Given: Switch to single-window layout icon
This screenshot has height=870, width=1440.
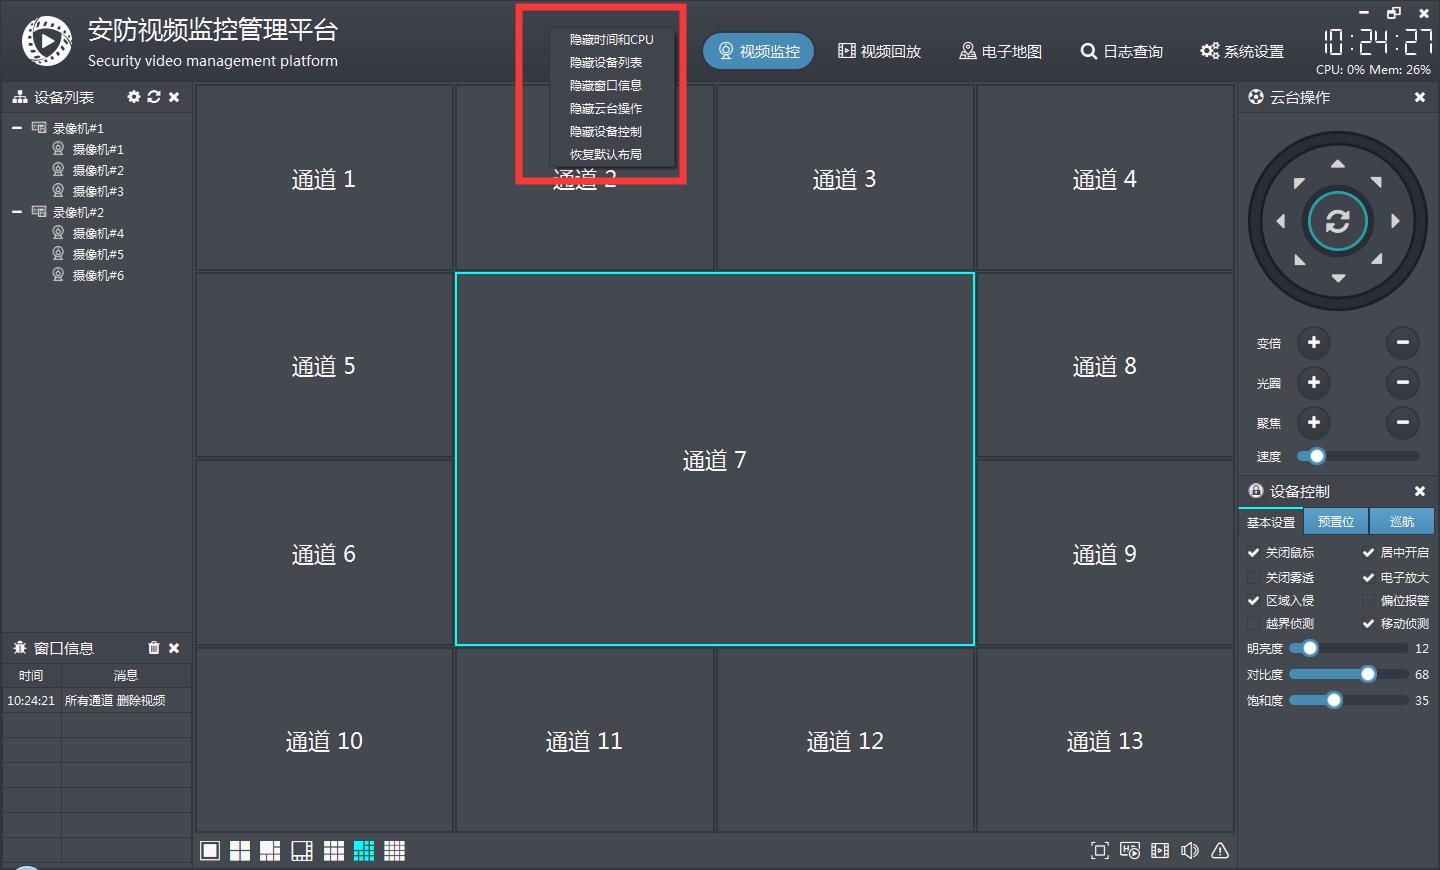Looking at the screenshot, I should tap(210, 851).
